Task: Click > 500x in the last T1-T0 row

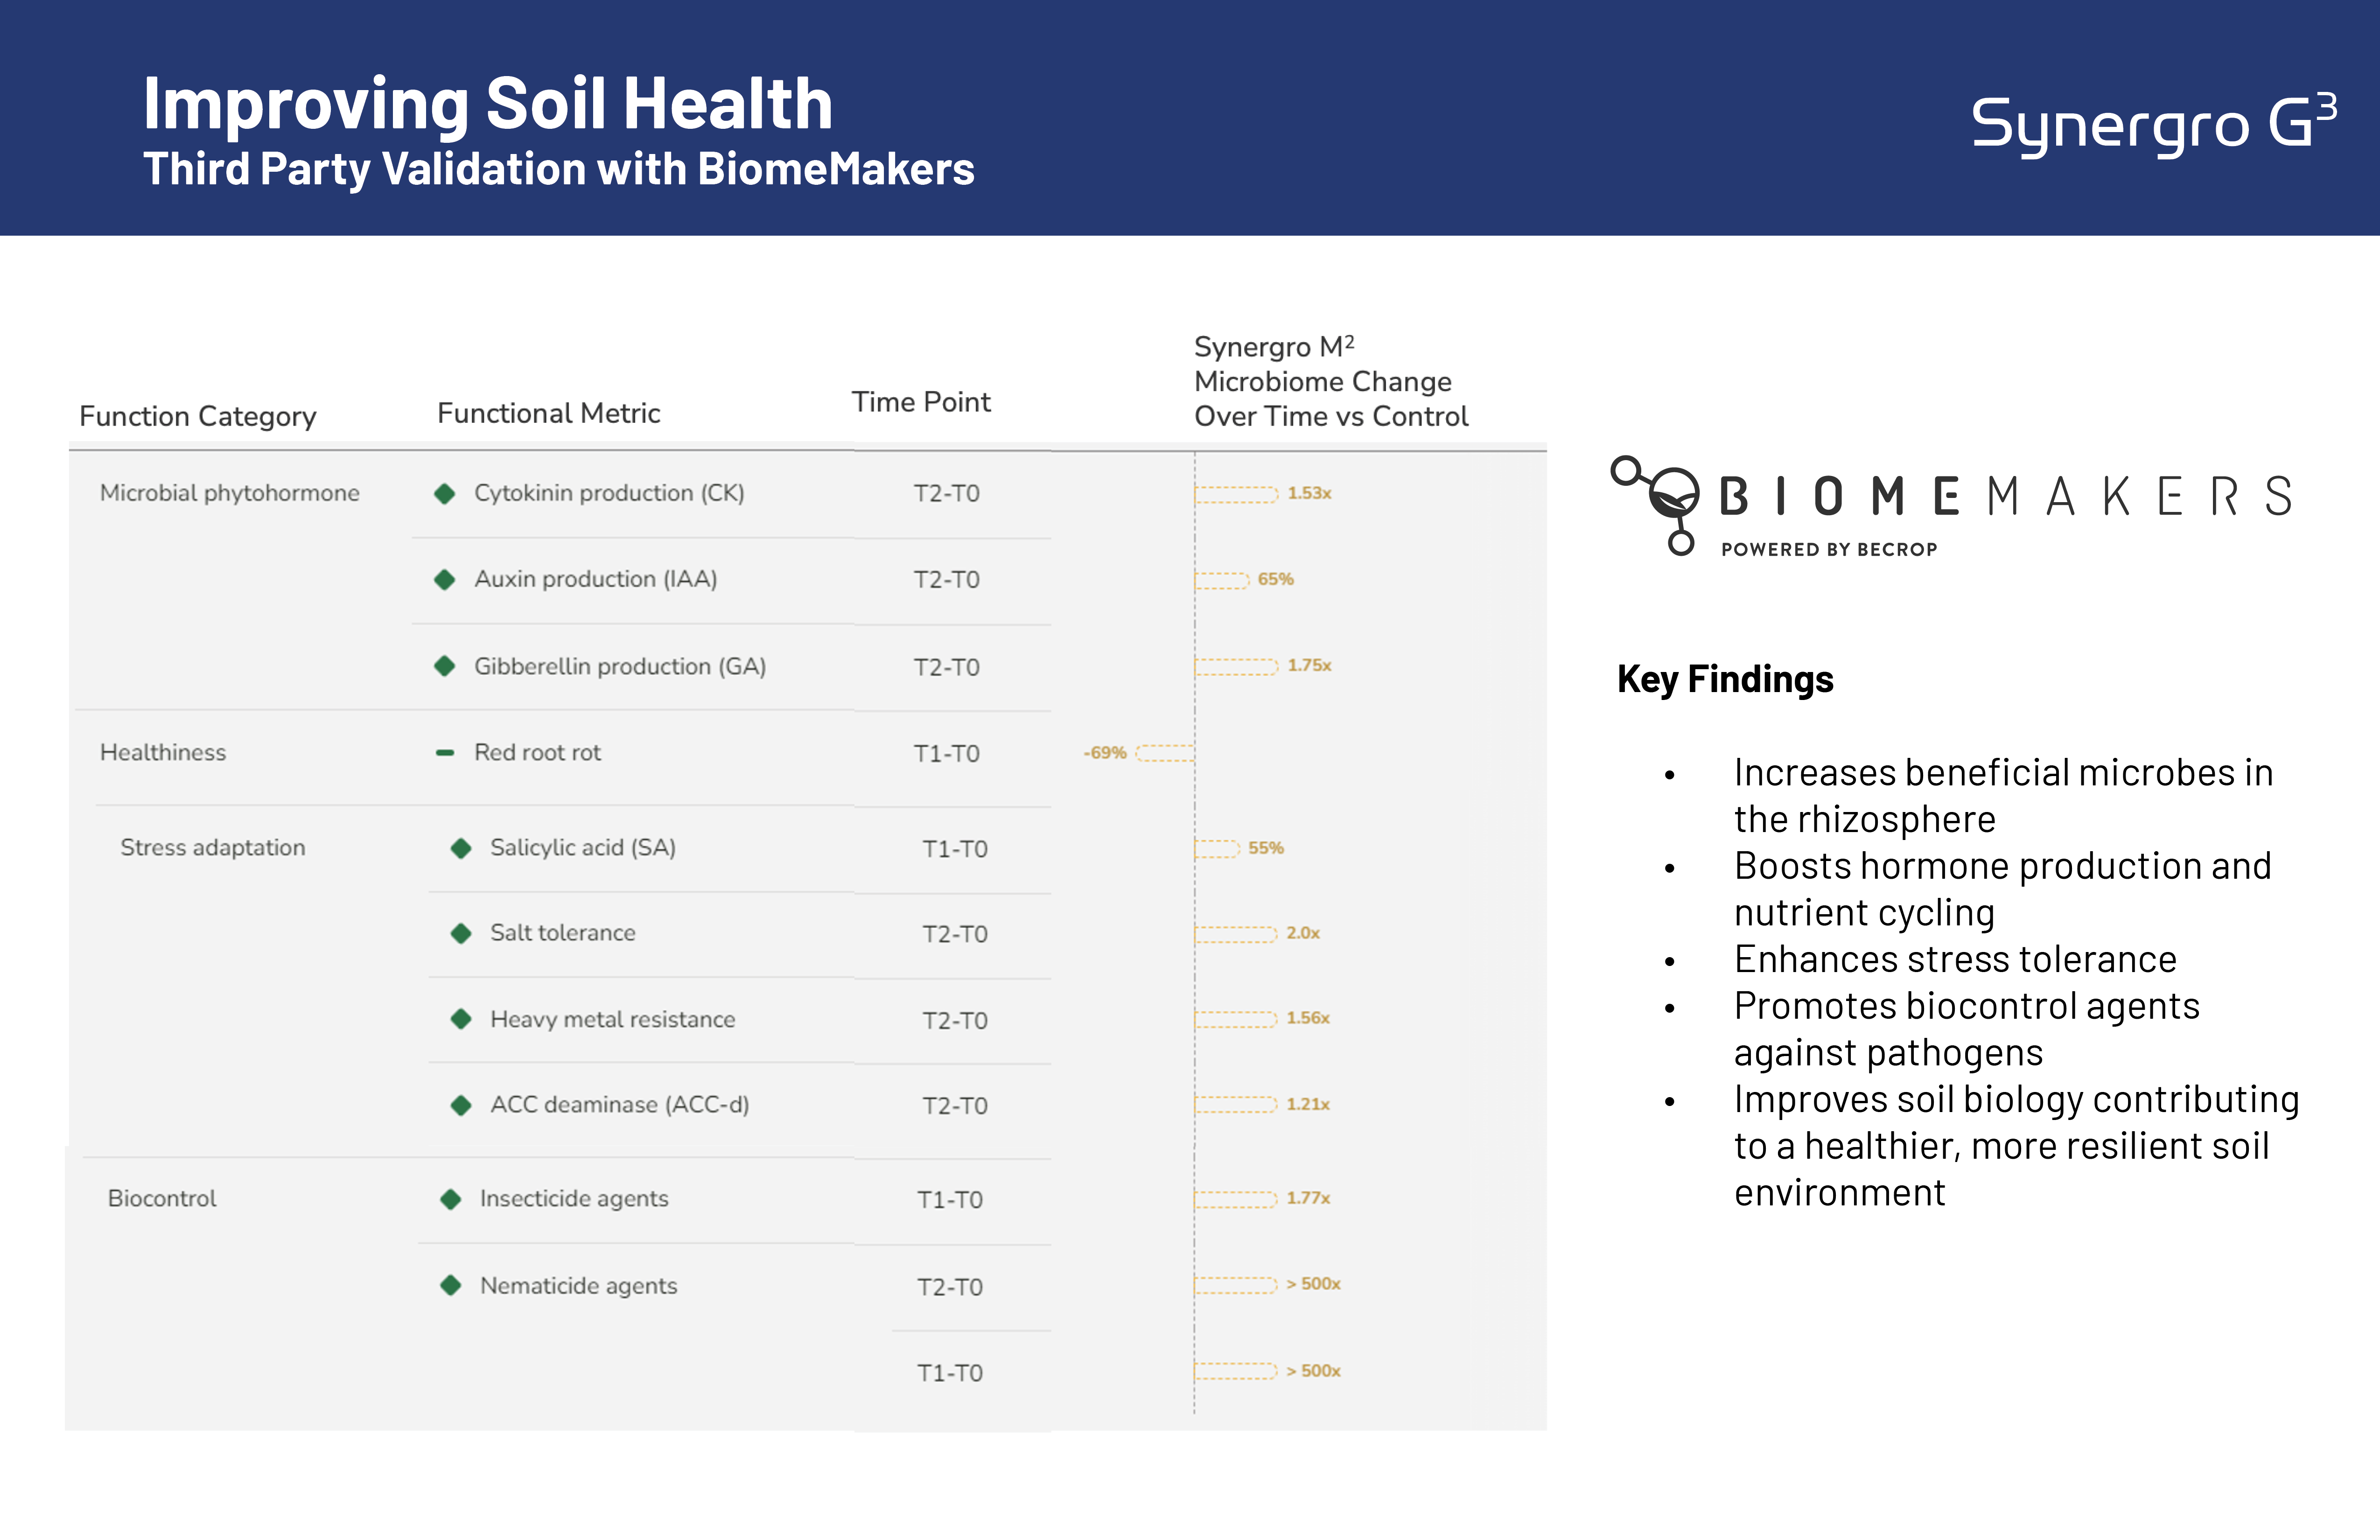Action: 1313,1371
